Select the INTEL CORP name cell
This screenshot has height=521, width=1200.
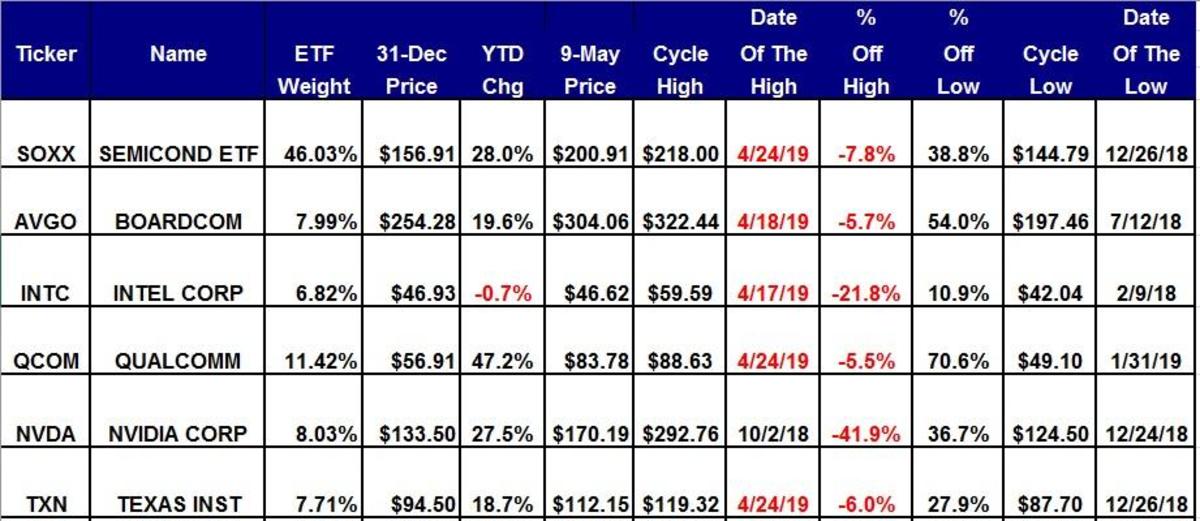[178, 293]
